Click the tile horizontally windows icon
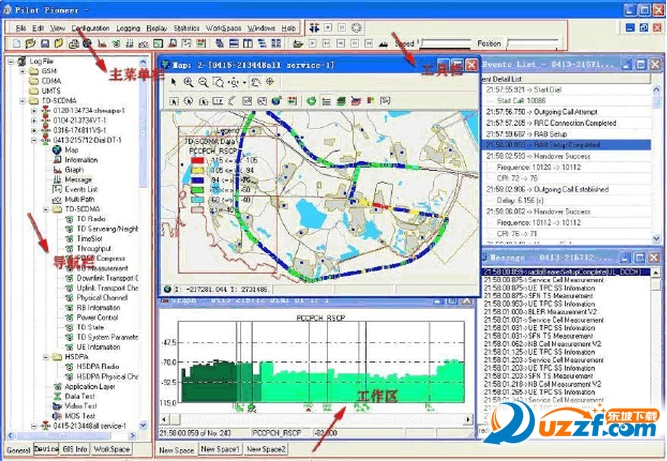Screen dimensions: 667x461 coord(234,43)
